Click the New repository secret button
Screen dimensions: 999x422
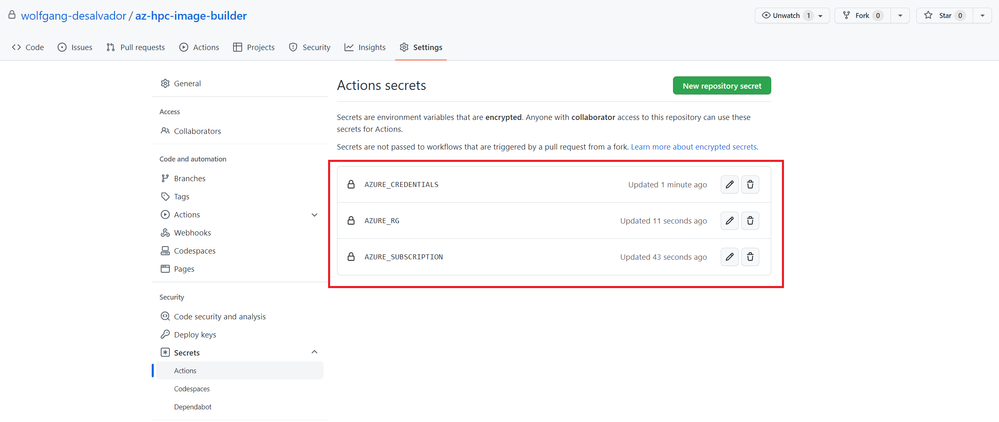pyautogui.click(x=722, y=85)
